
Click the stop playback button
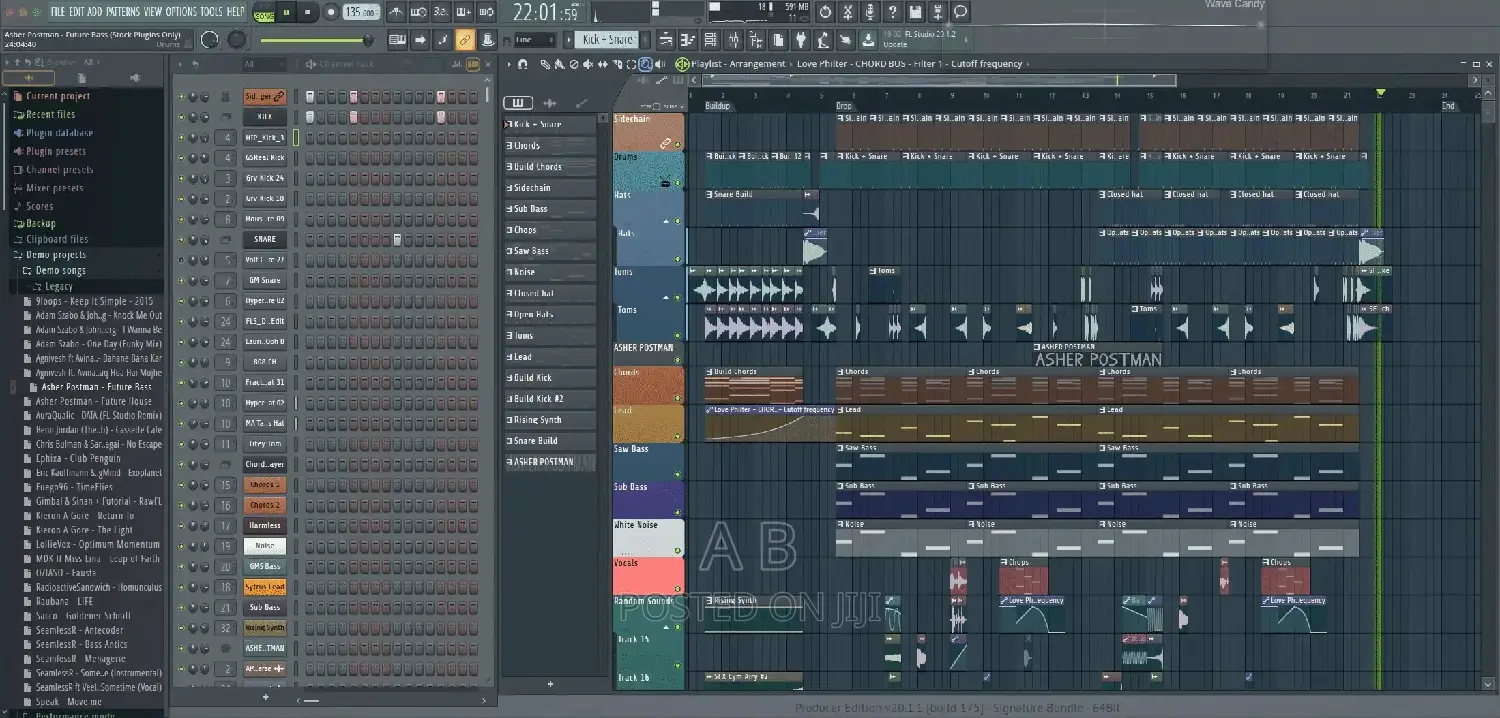(307, 12)
